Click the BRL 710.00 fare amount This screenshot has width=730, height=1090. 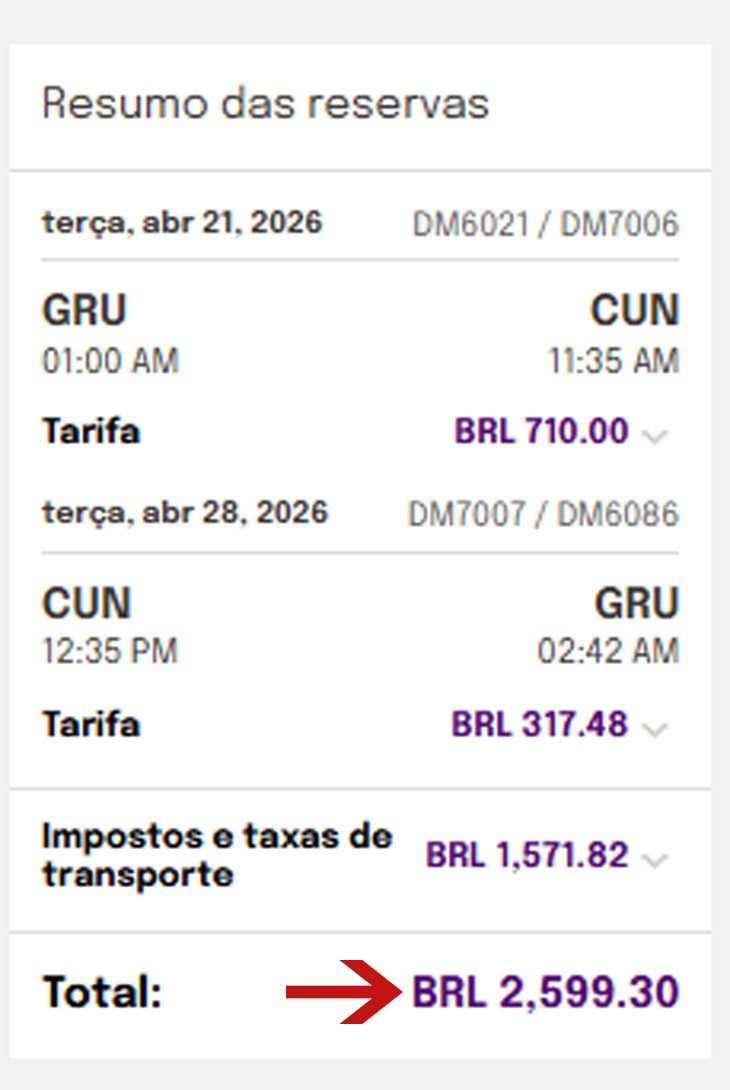click(542, 430)
